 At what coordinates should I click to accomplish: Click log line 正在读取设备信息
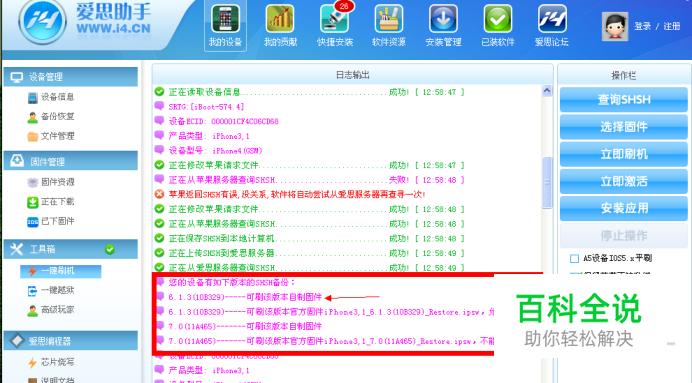click(x=310, y=92)
